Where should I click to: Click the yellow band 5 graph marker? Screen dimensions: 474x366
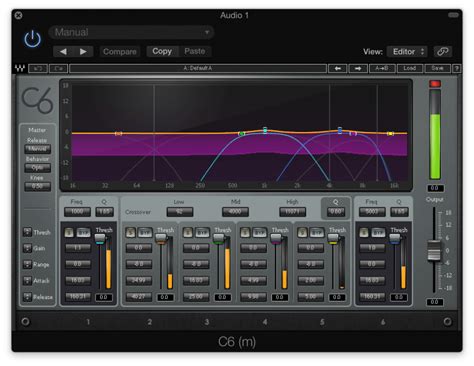coord(390,134)
